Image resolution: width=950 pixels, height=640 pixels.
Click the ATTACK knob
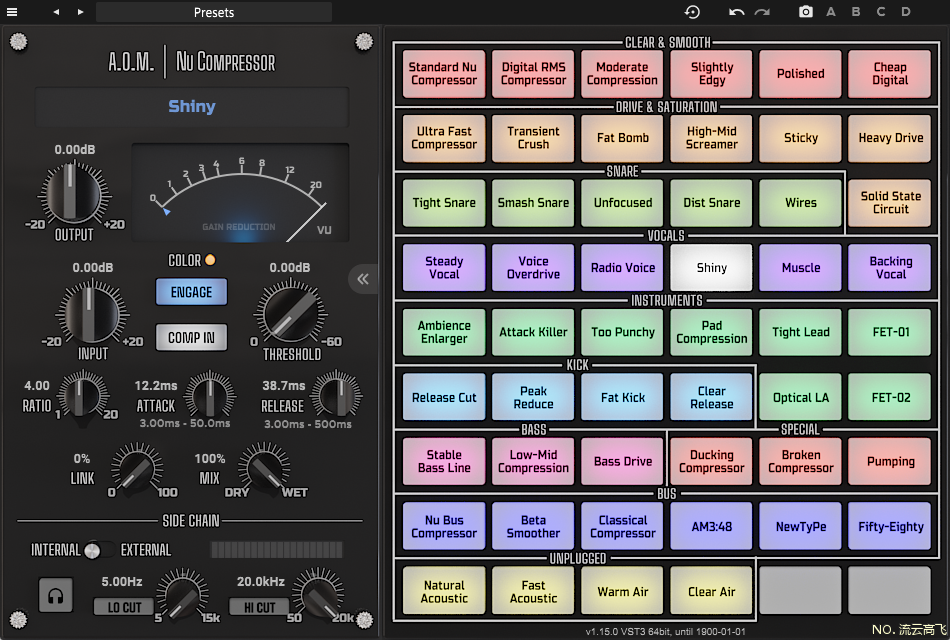pos(210,396)
